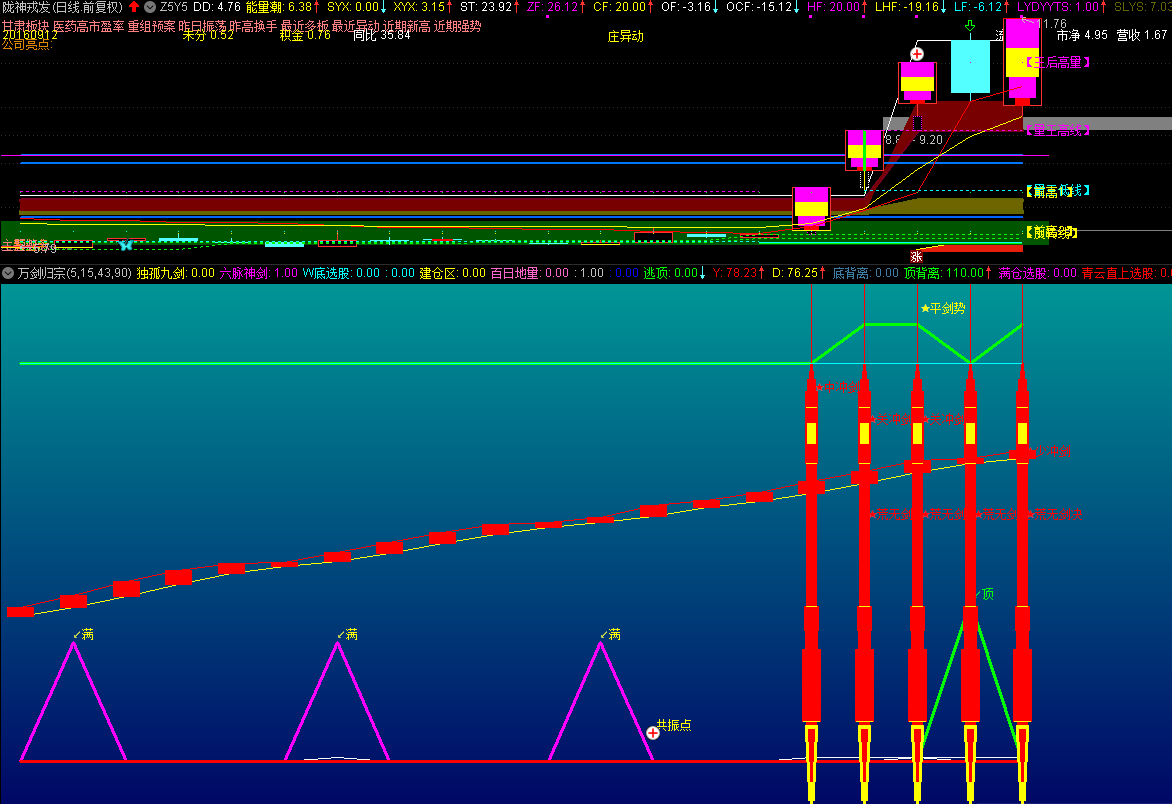This screenshot has height=804, width=1172.
Task: Open the 医药高市盈率 tag
Action: tap(88, 26)
